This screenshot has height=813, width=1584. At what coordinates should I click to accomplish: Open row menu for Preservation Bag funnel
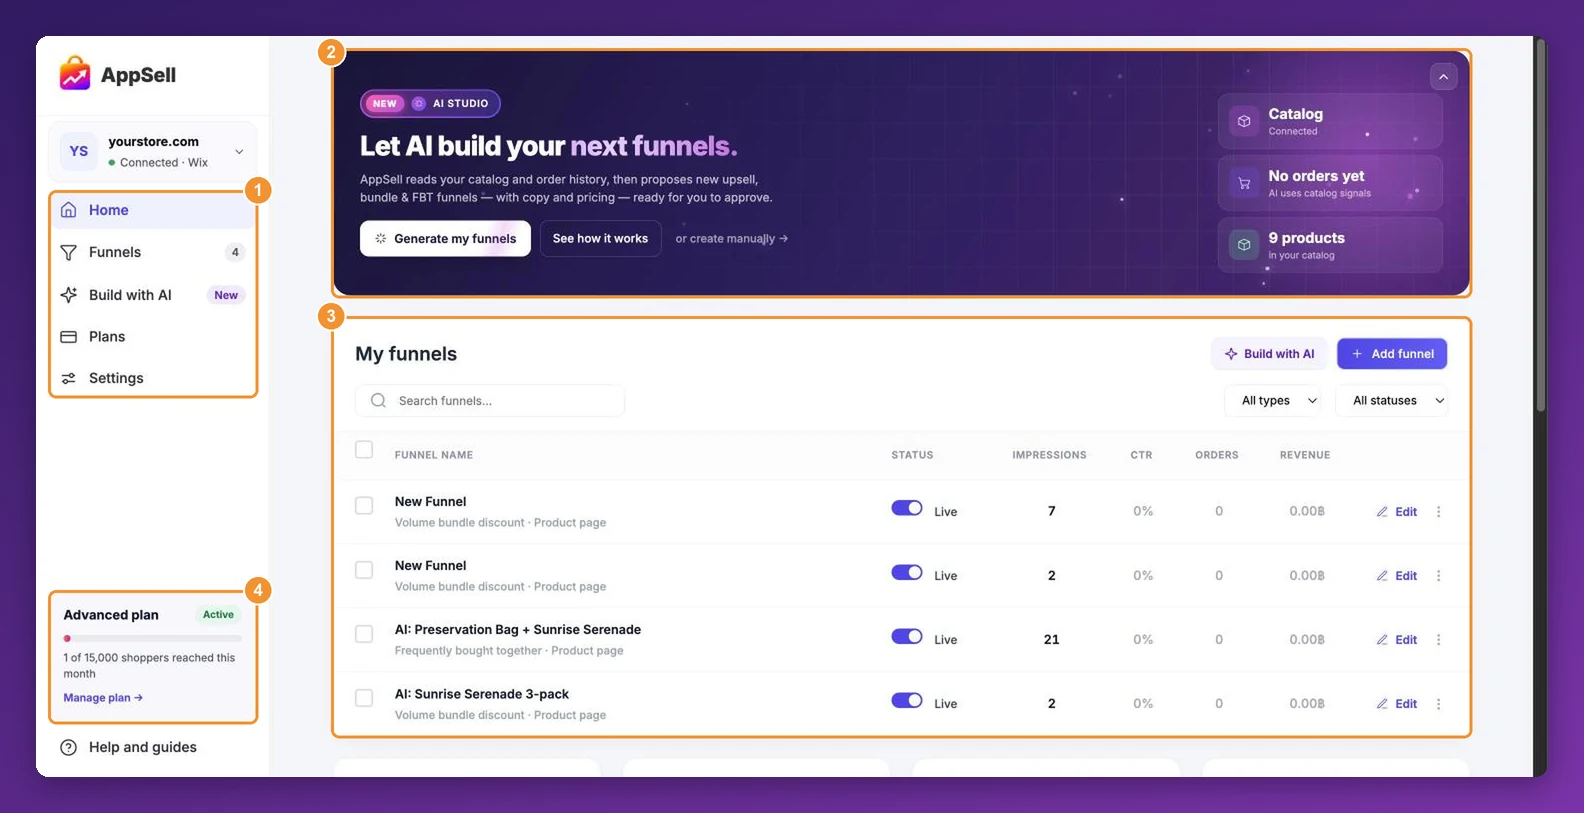tap(1439, 640)
